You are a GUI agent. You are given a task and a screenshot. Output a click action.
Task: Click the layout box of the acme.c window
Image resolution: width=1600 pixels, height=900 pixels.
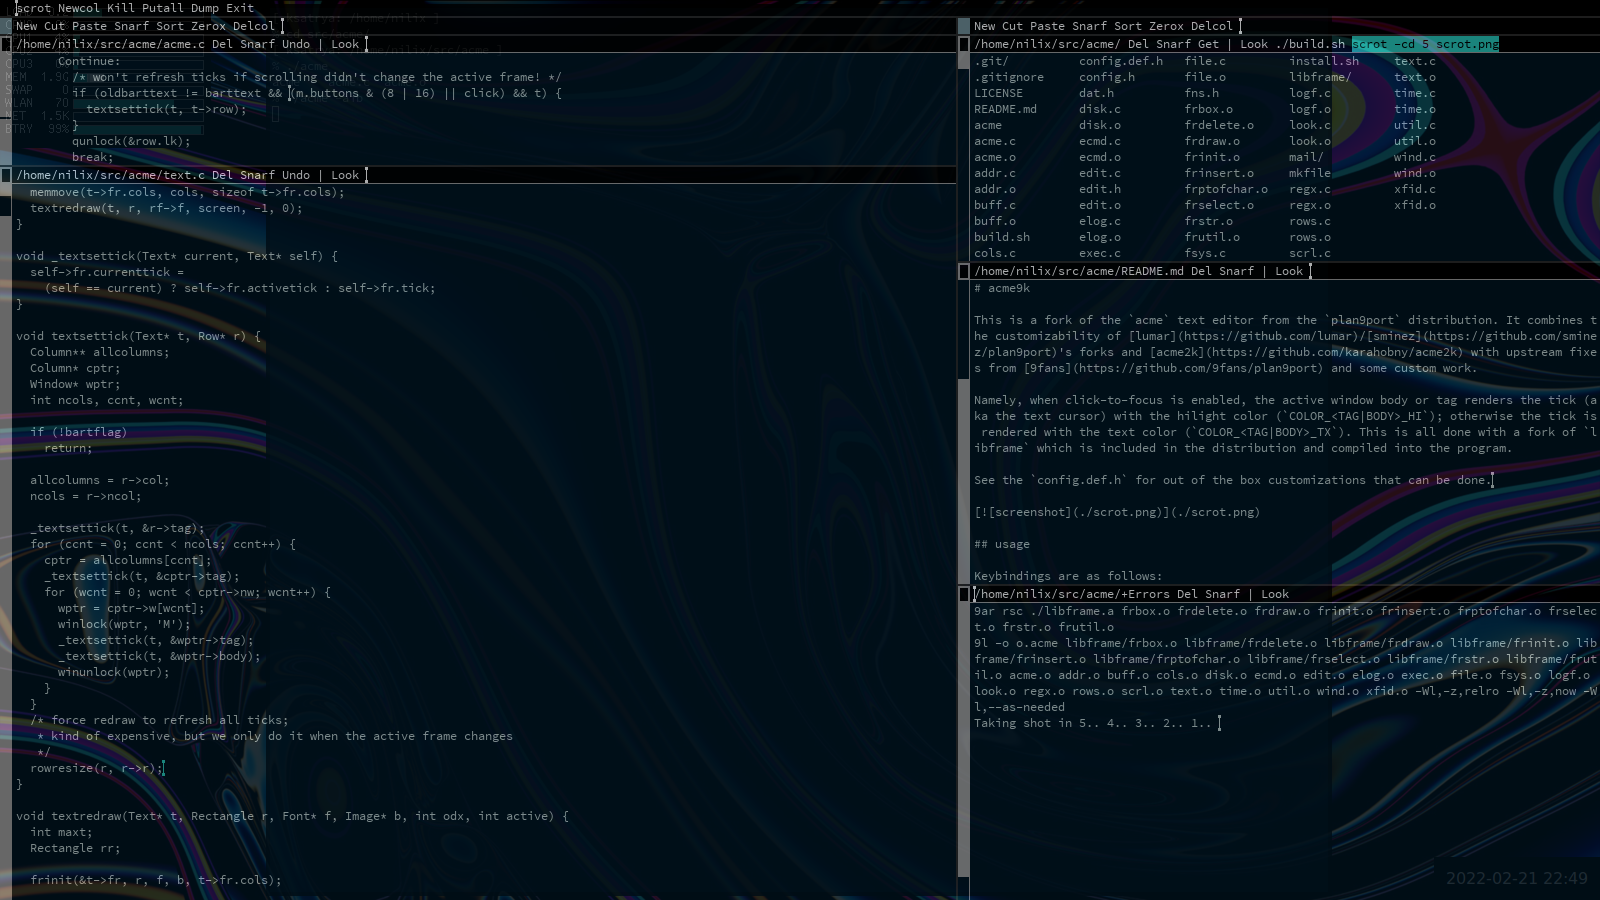(6, 44)
